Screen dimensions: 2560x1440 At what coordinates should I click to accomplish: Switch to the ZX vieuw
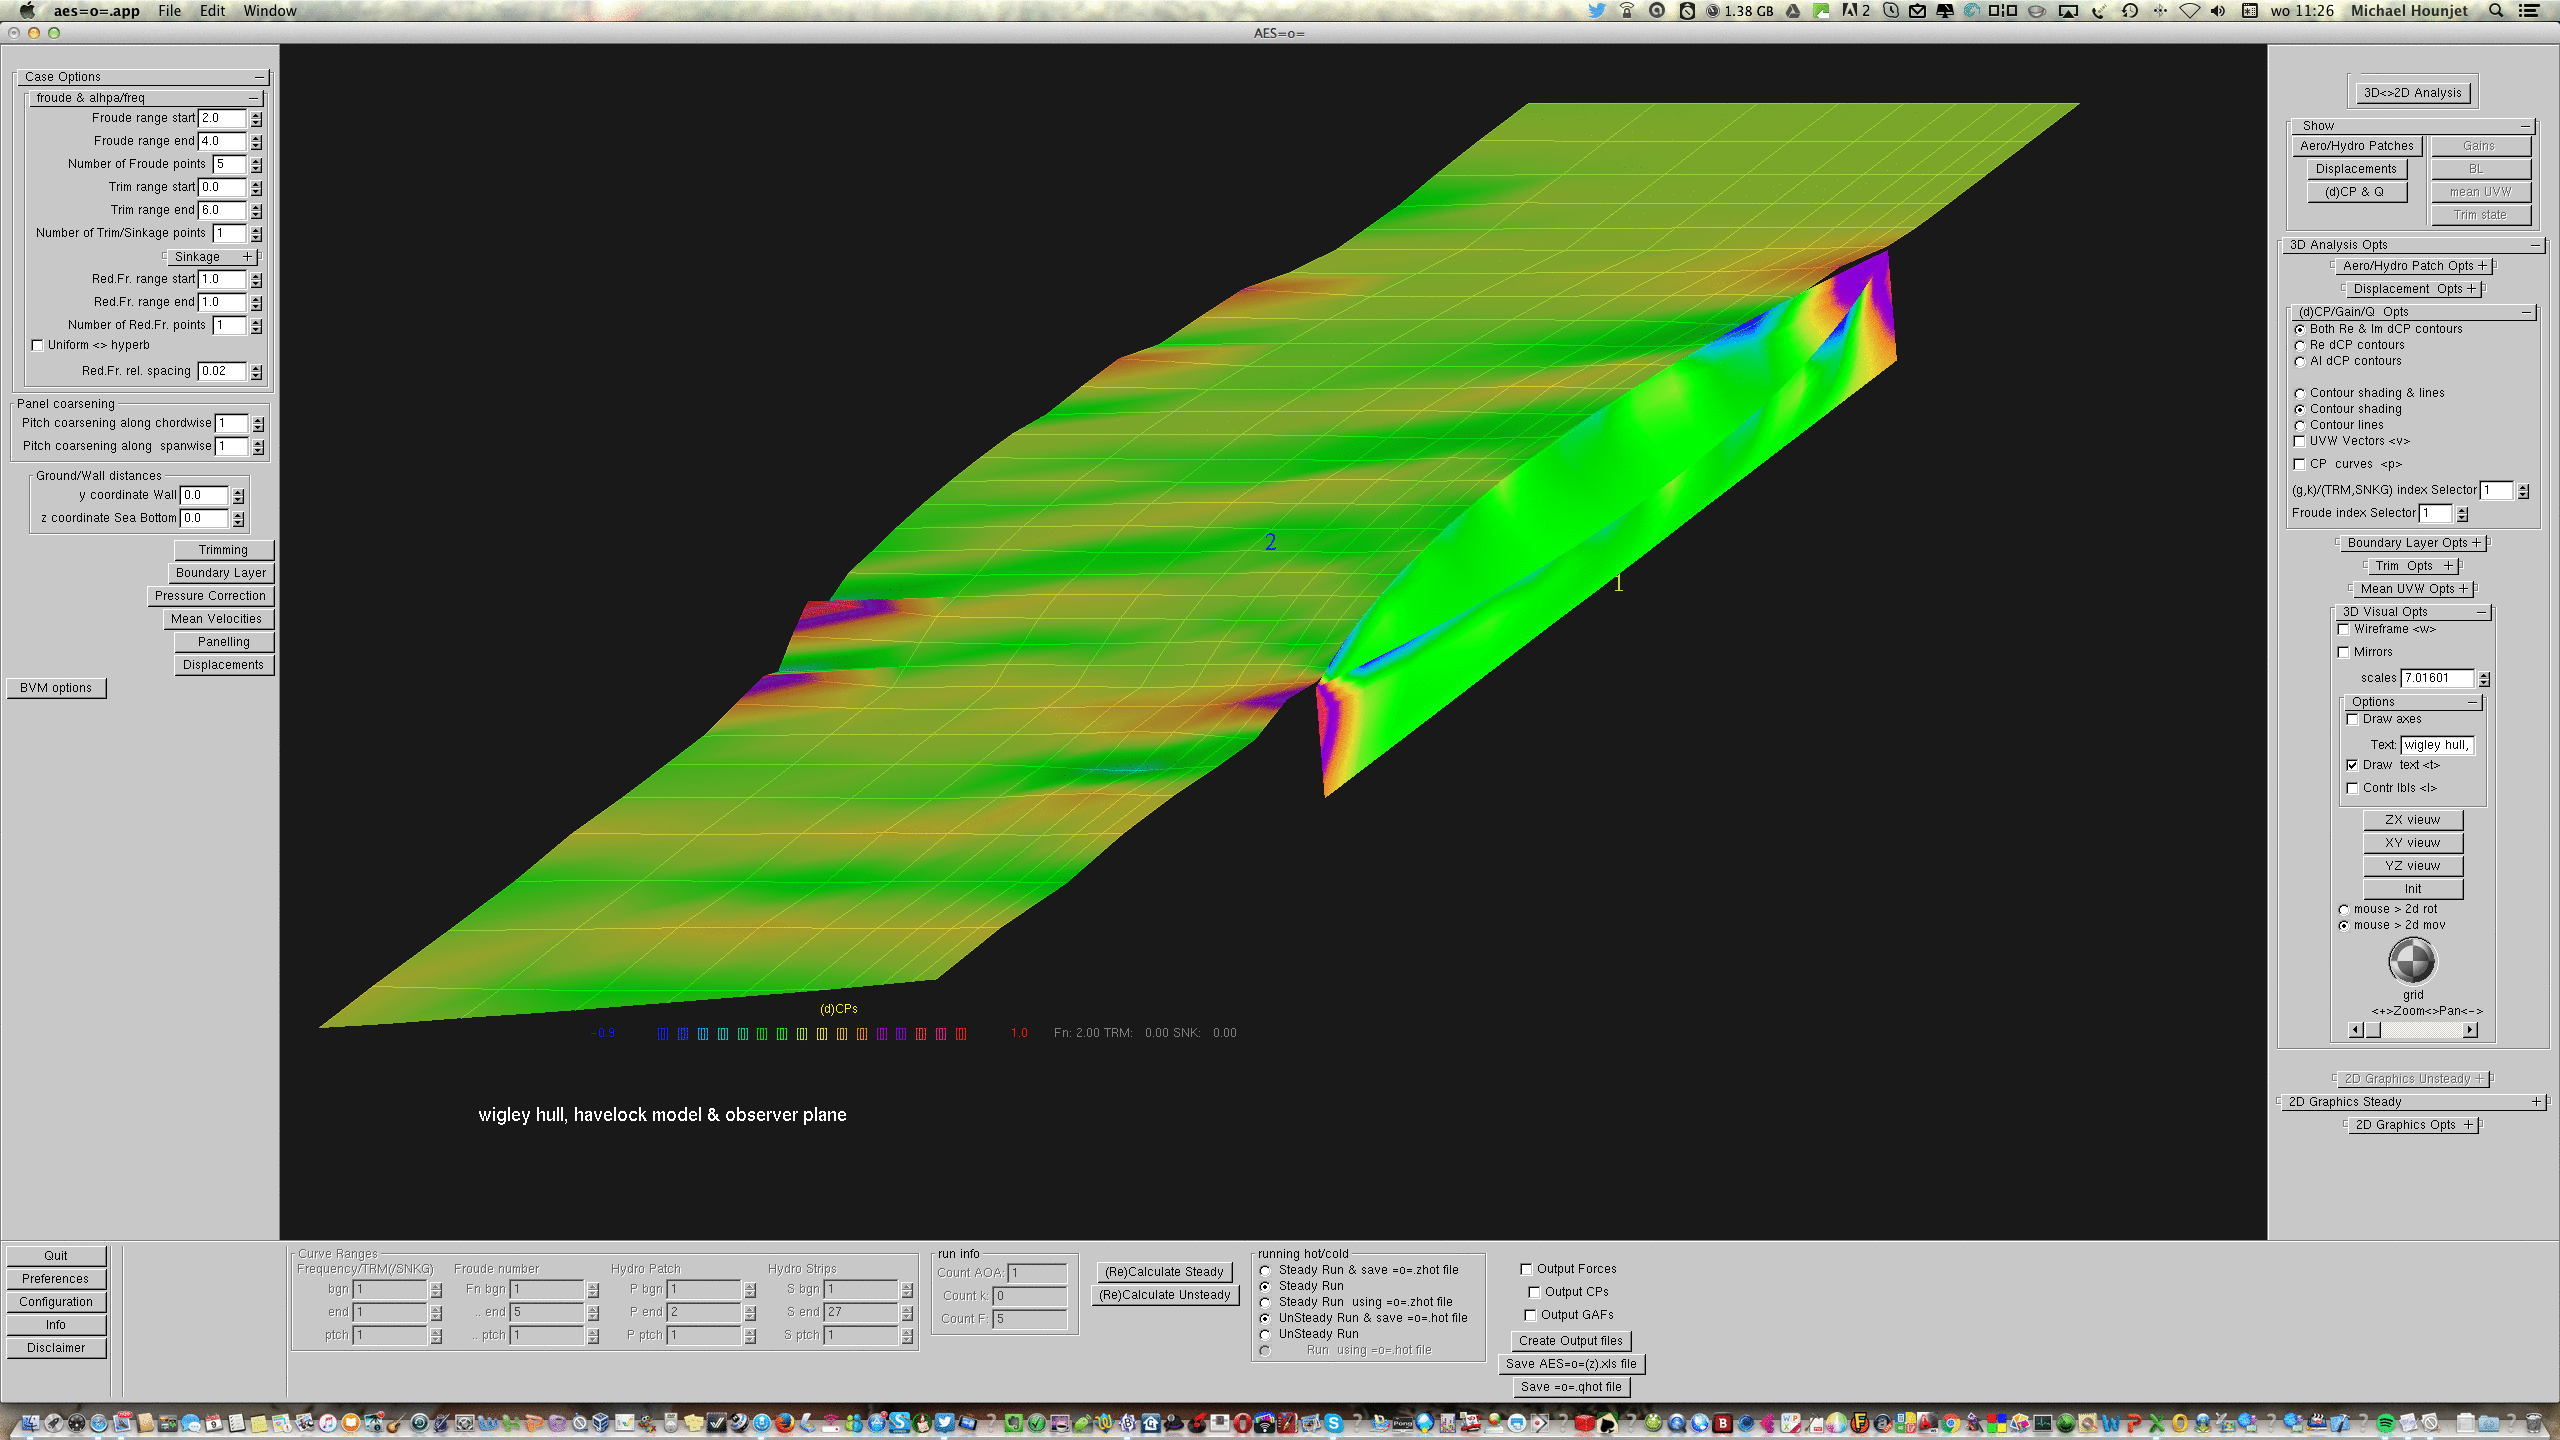(2412, 820)
